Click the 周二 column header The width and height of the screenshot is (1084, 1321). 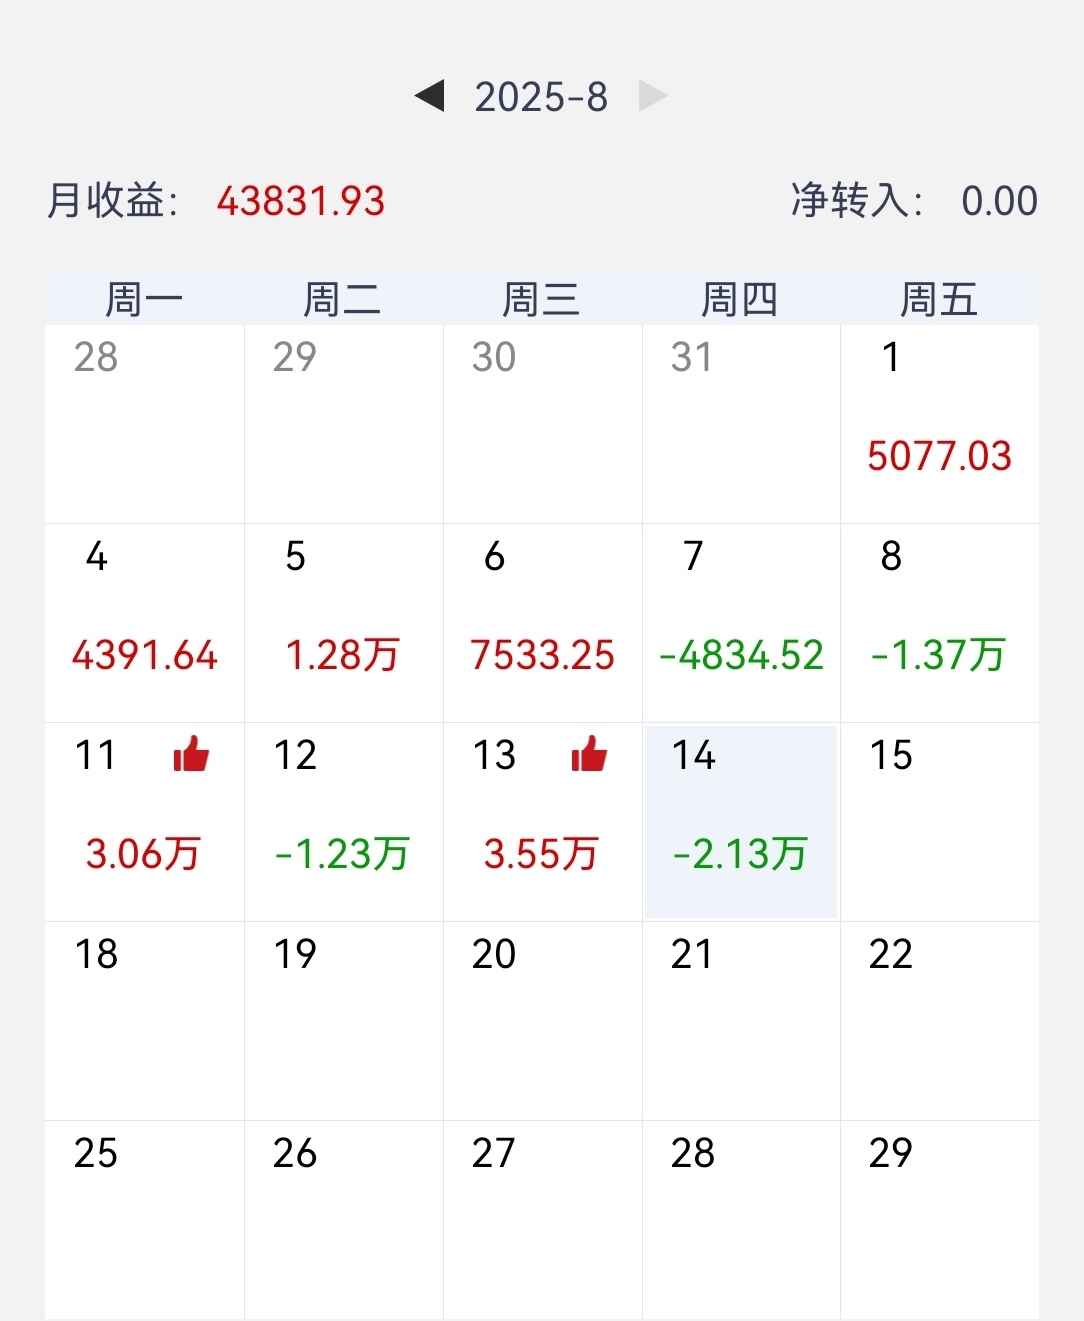[x=343, y=299]
